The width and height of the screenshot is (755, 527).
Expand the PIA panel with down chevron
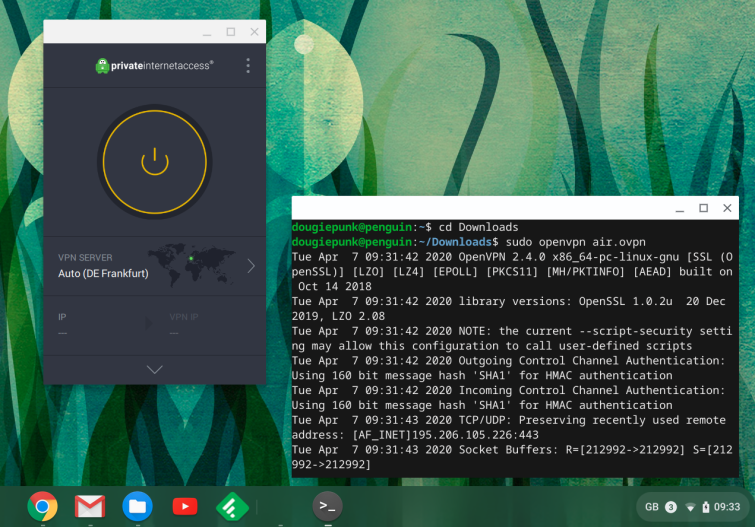coord(155,369)
